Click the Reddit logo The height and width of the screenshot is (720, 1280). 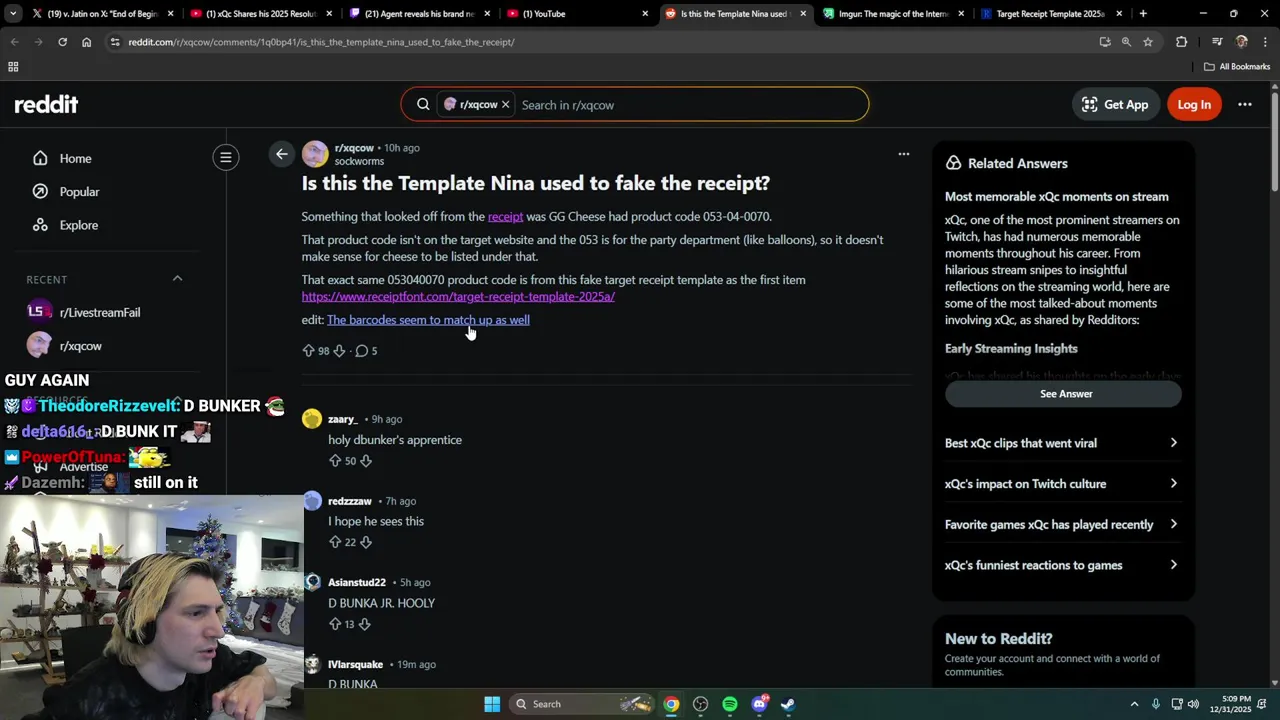coord(46,104)
